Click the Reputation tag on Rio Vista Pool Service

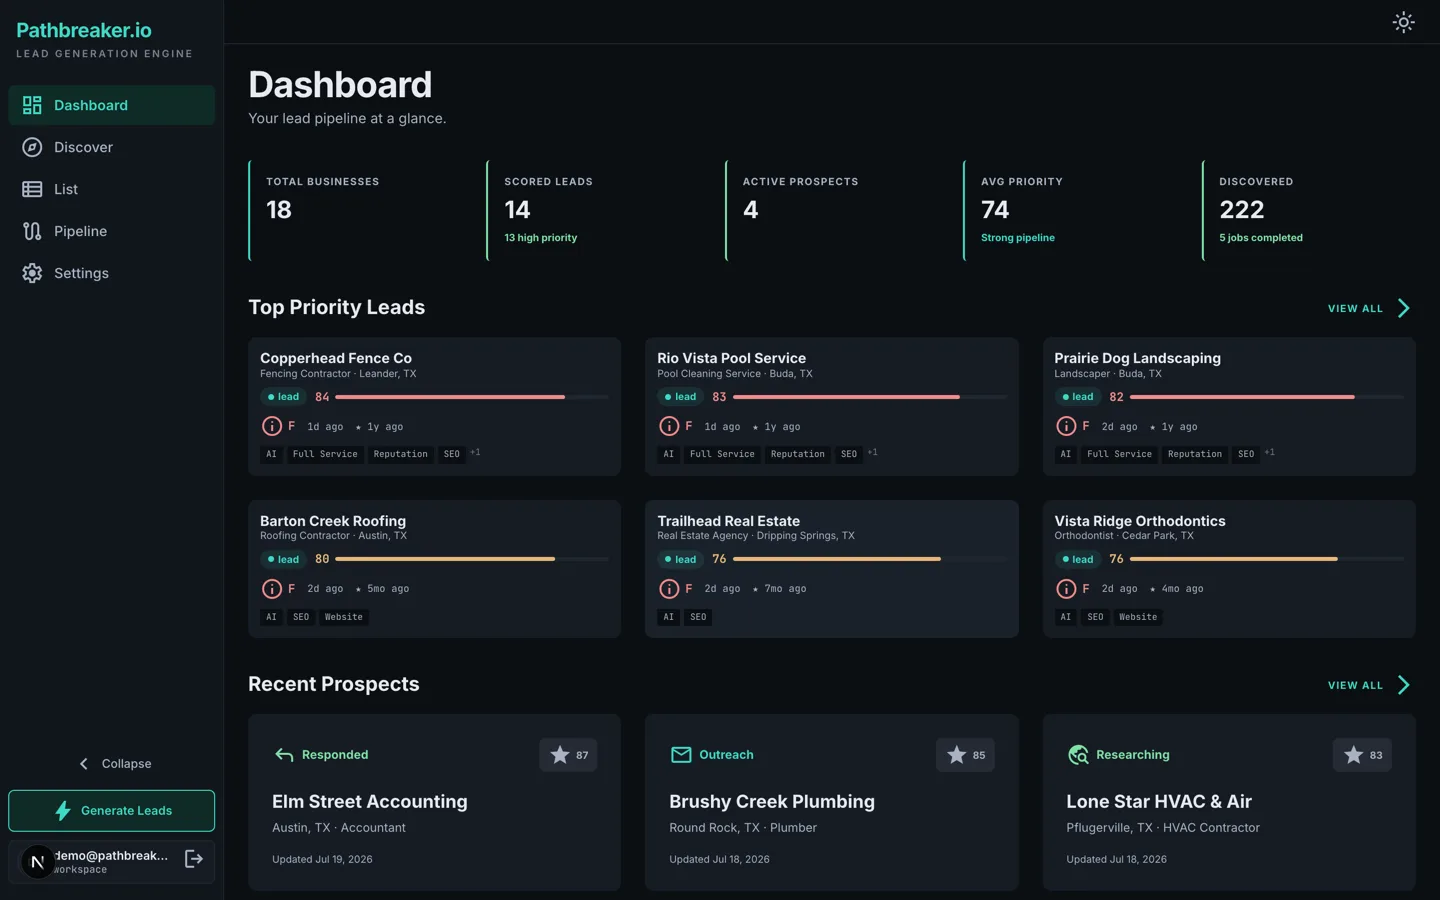click(x=798, y=454)
